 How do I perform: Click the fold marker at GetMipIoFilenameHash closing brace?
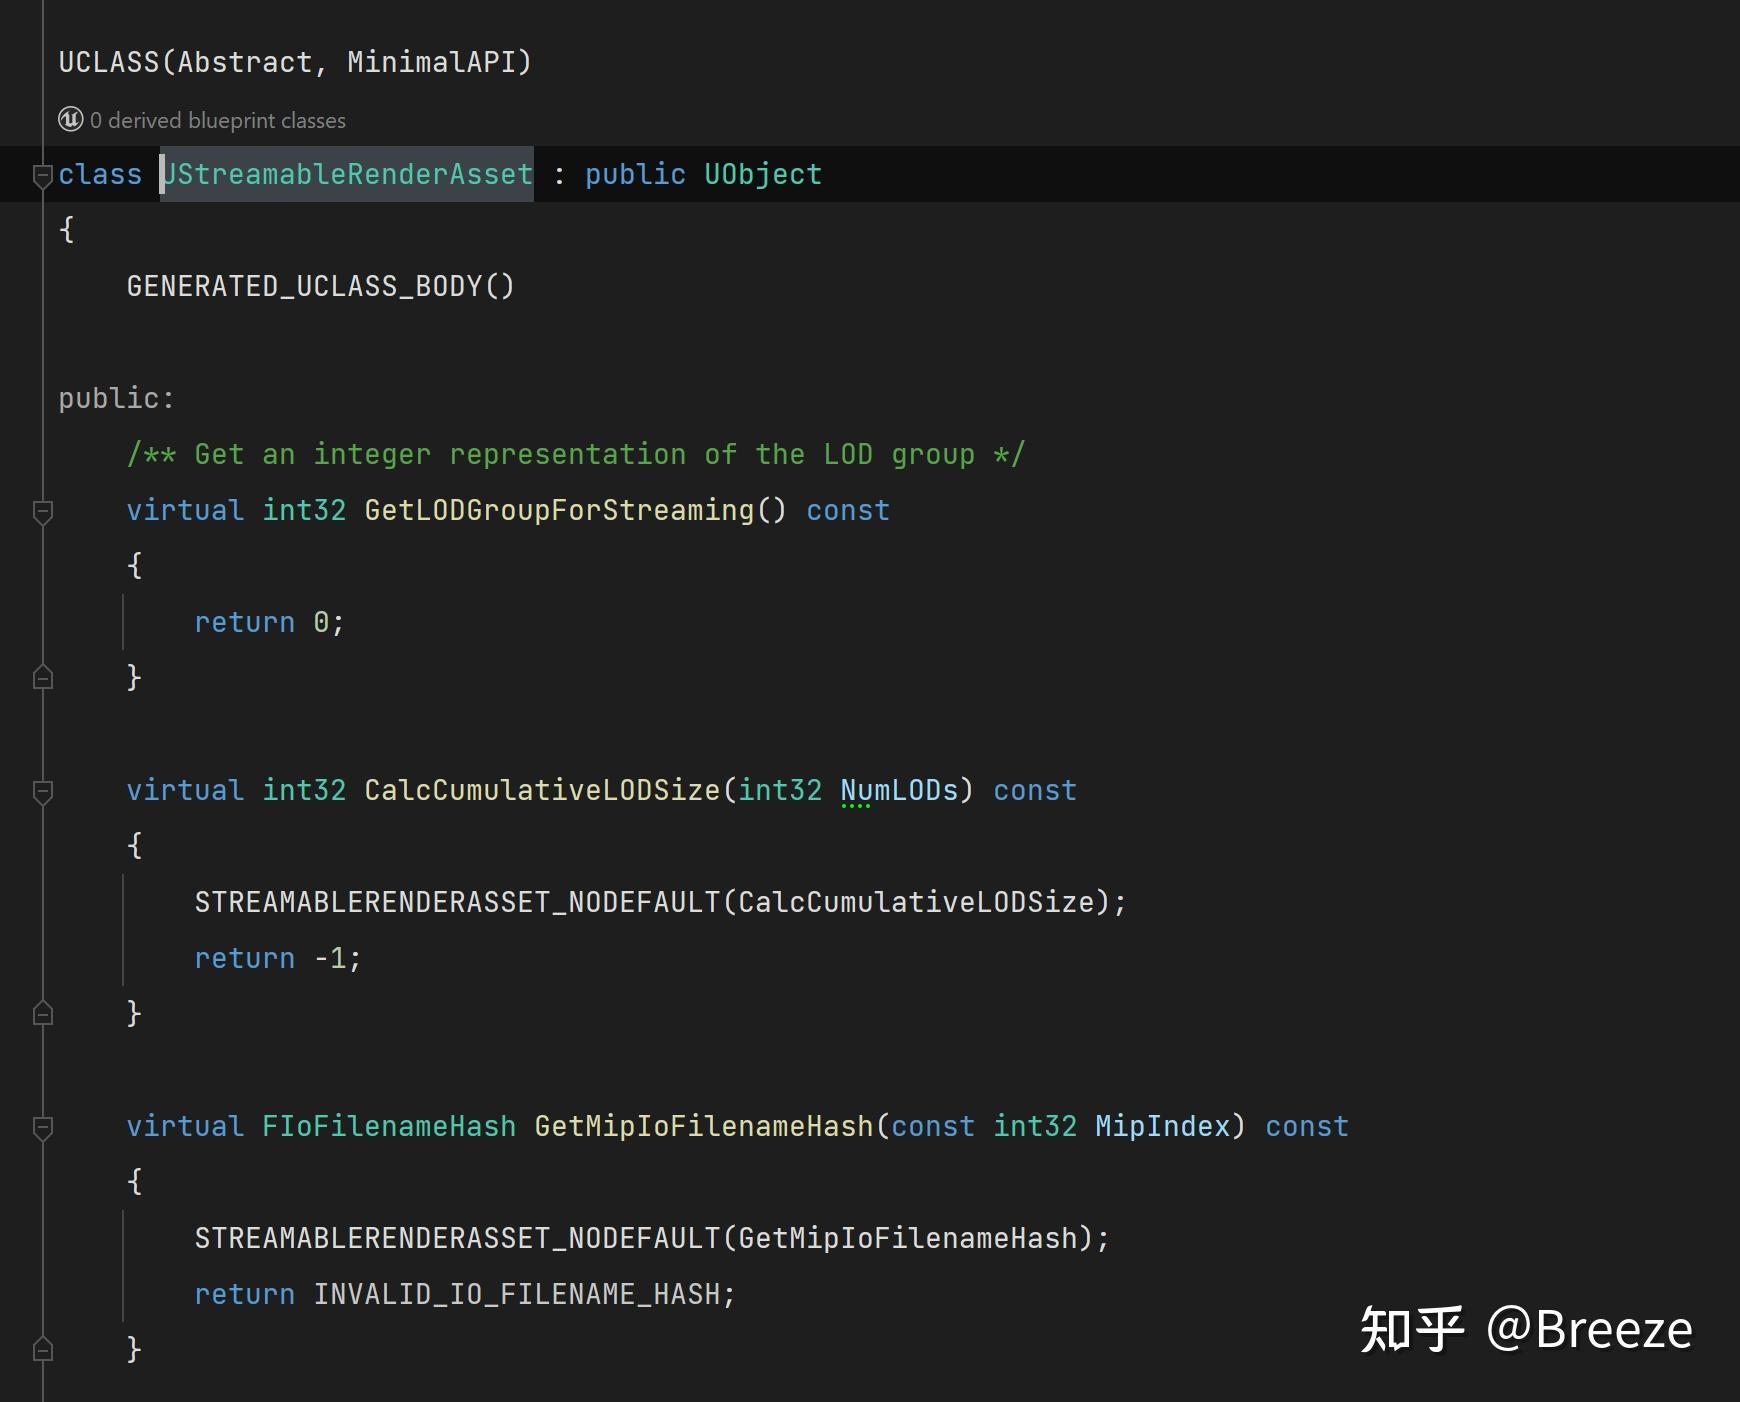41,1349
